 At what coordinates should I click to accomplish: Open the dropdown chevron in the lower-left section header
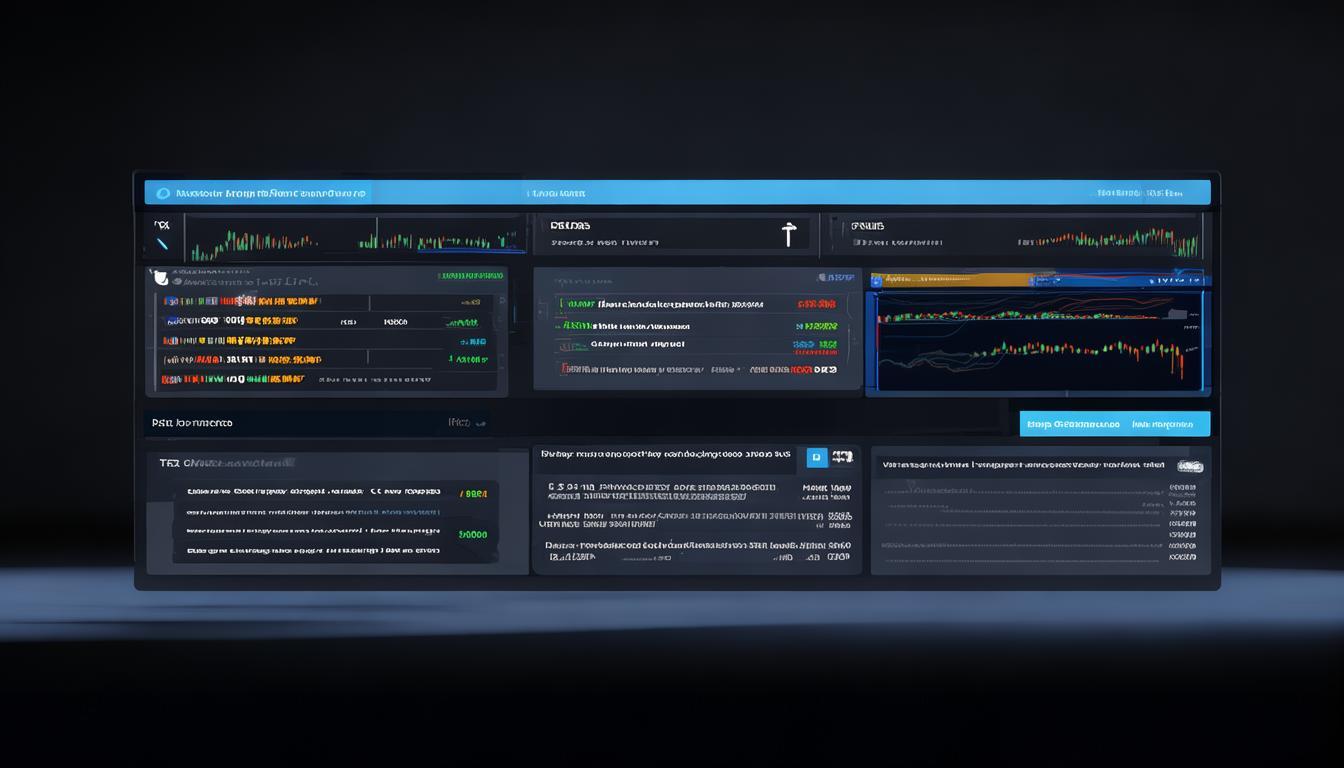click(x=460, y=423)
